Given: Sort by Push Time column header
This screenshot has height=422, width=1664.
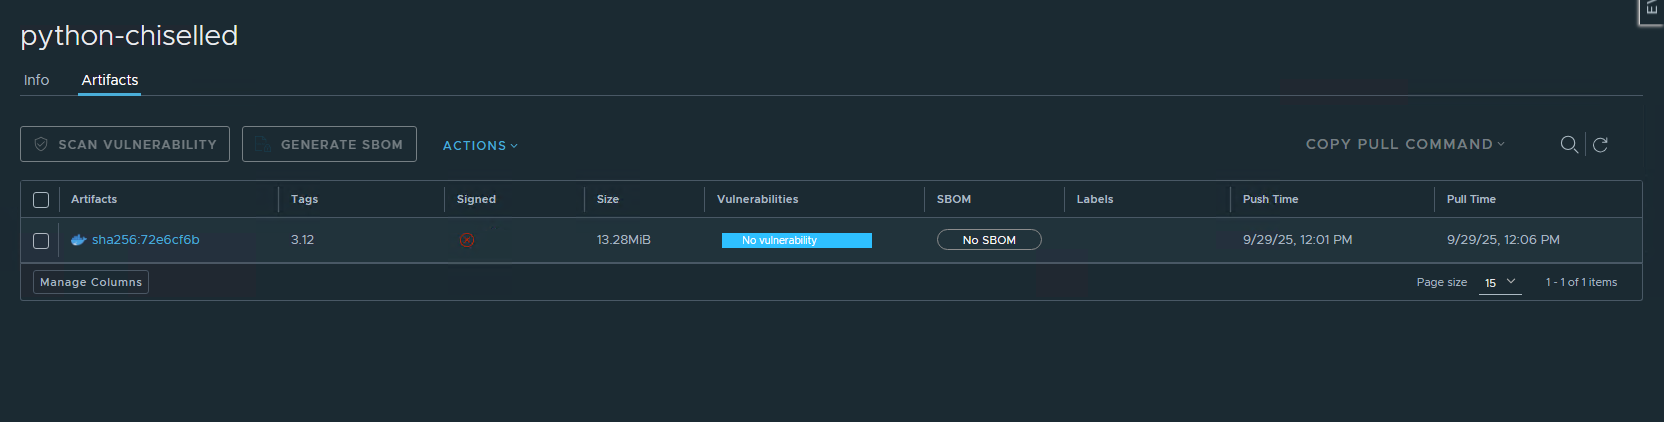Looking at the screenshot, I should pyautogui.click(x=1270, y=199).
